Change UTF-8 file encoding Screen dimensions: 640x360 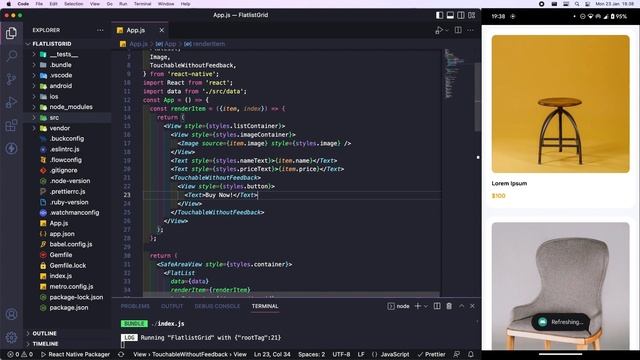point(341,355)
